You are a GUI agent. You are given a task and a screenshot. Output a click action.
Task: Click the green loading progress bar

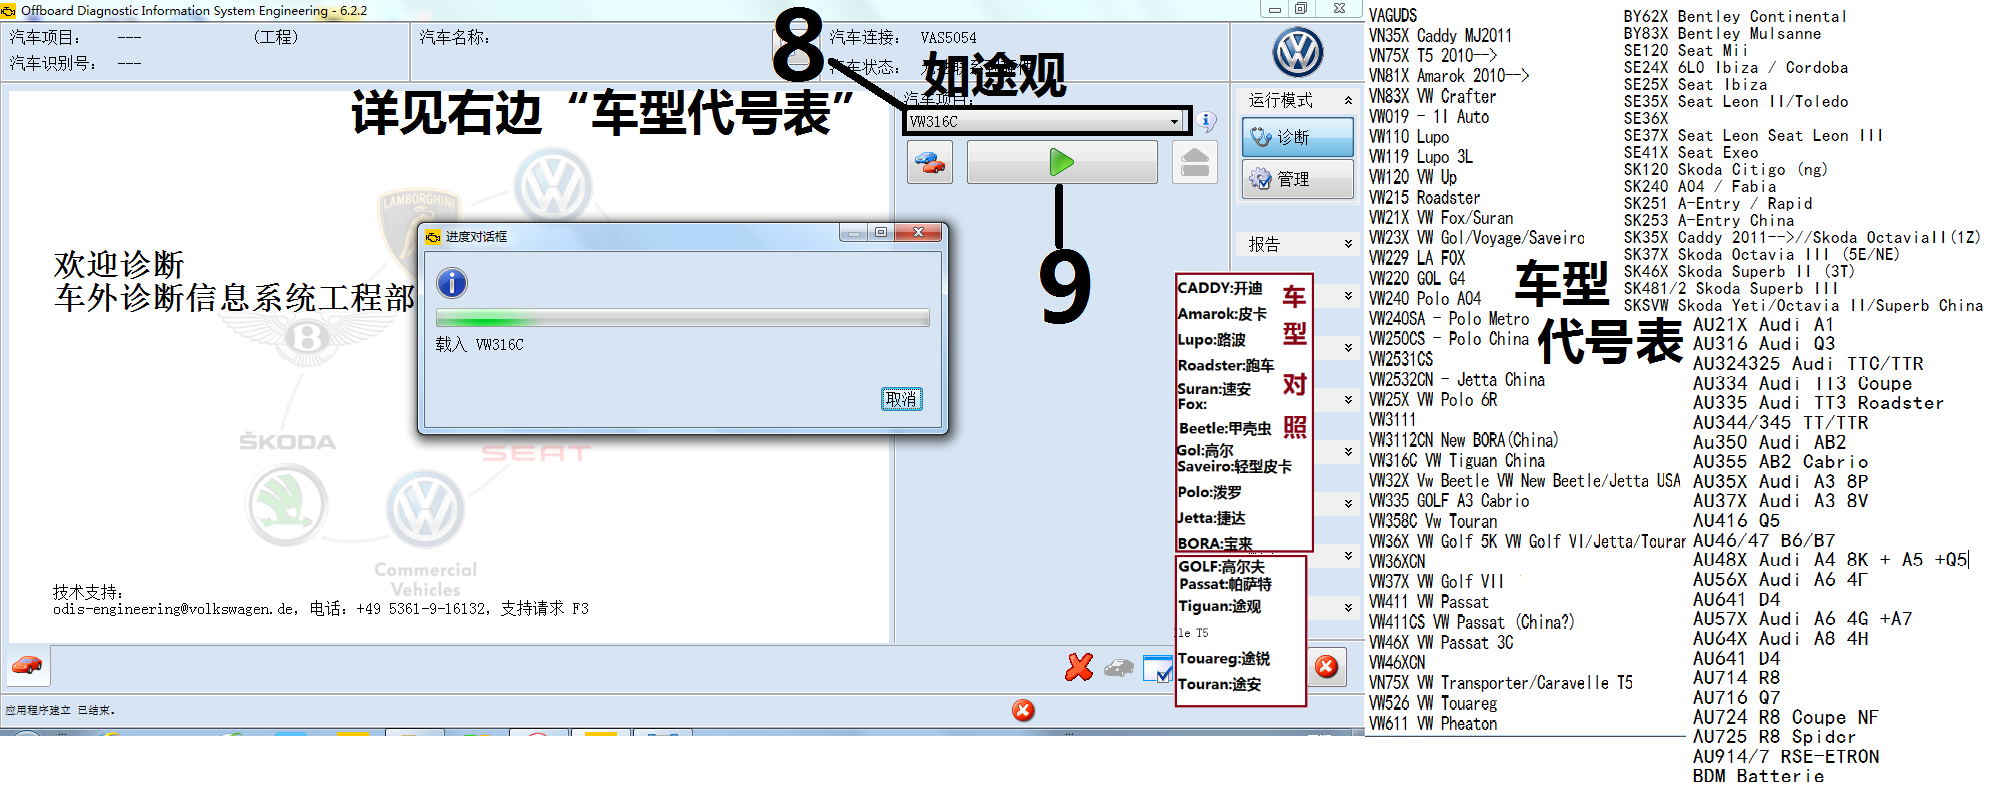point(682,318)
